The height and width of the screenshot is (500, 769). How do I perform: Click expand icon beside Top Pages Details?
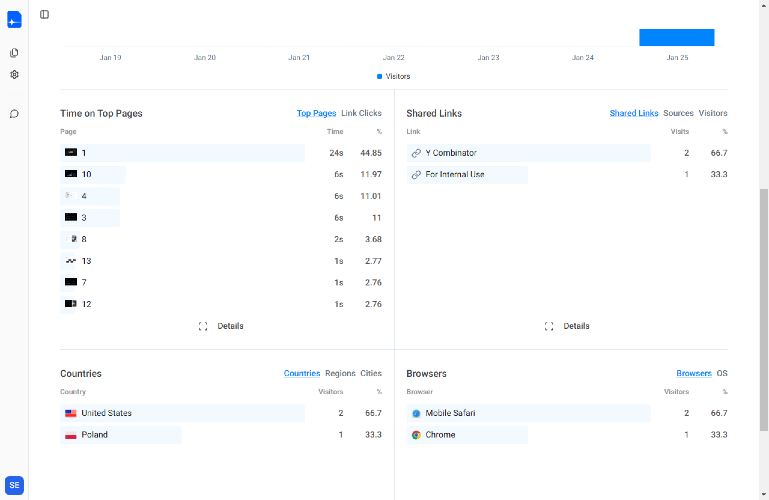[x=203, y=326]
